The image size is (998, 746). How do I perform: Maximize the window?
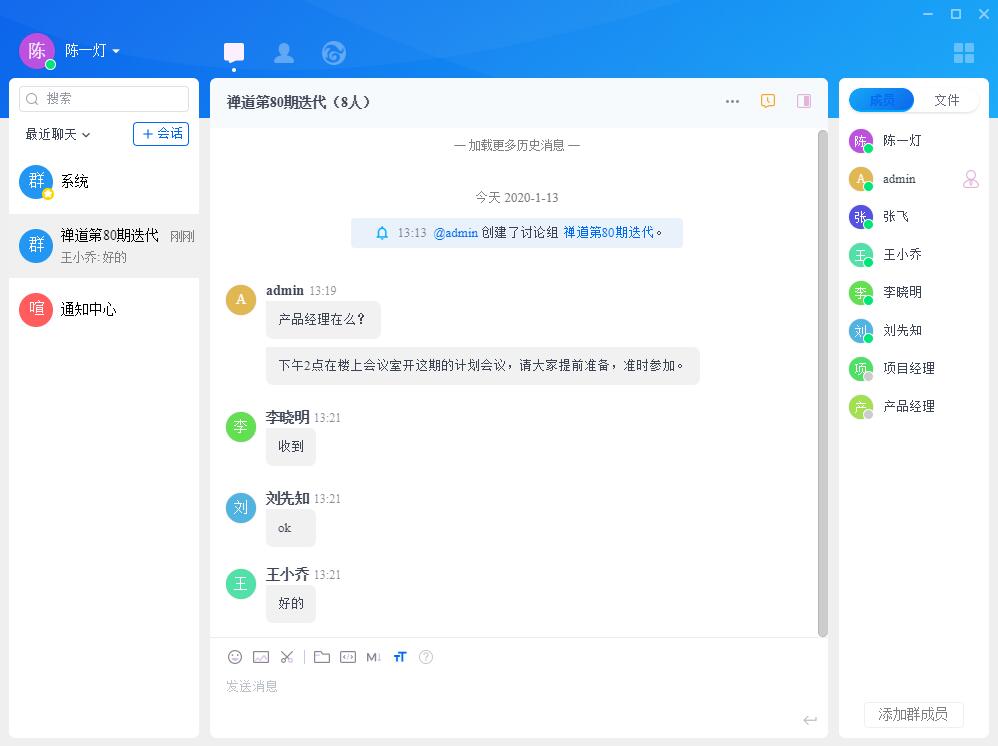956,14
